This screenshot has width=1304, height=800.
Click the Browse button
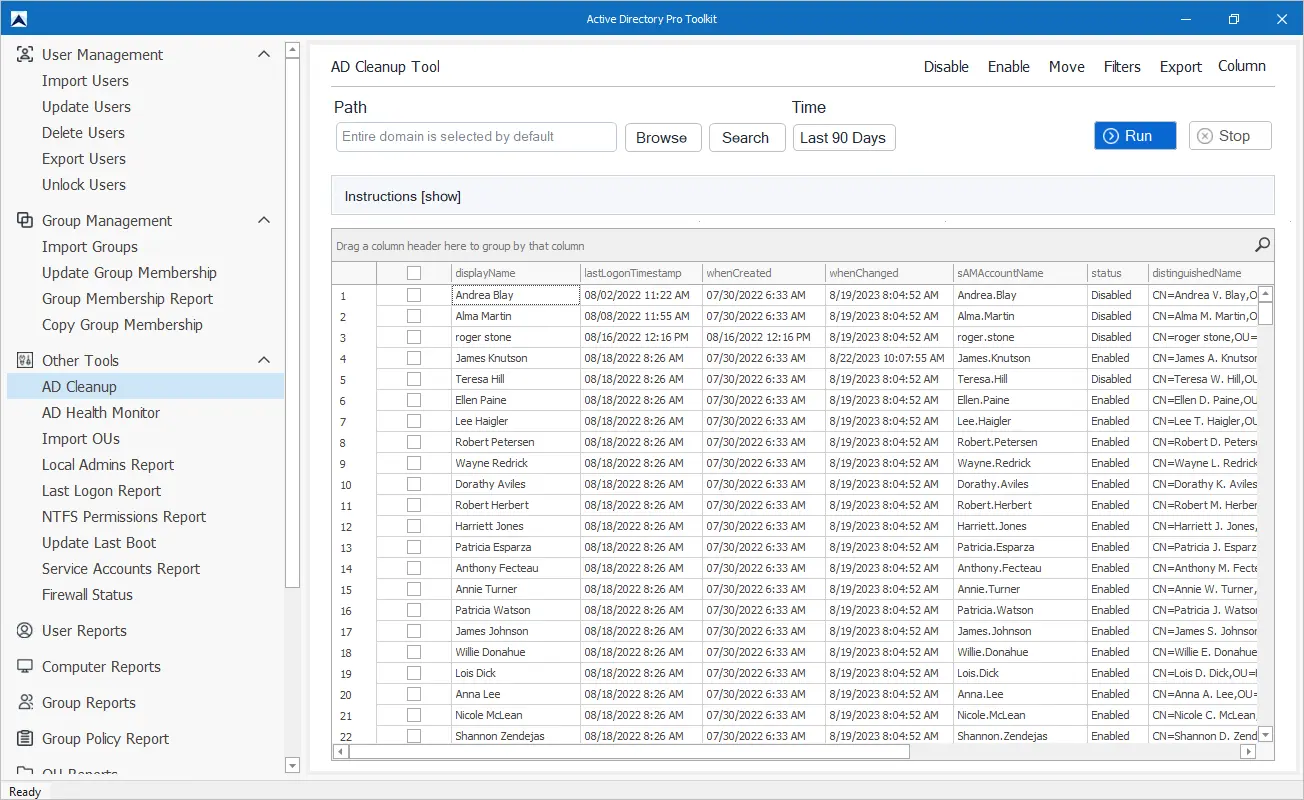(662, 138)
